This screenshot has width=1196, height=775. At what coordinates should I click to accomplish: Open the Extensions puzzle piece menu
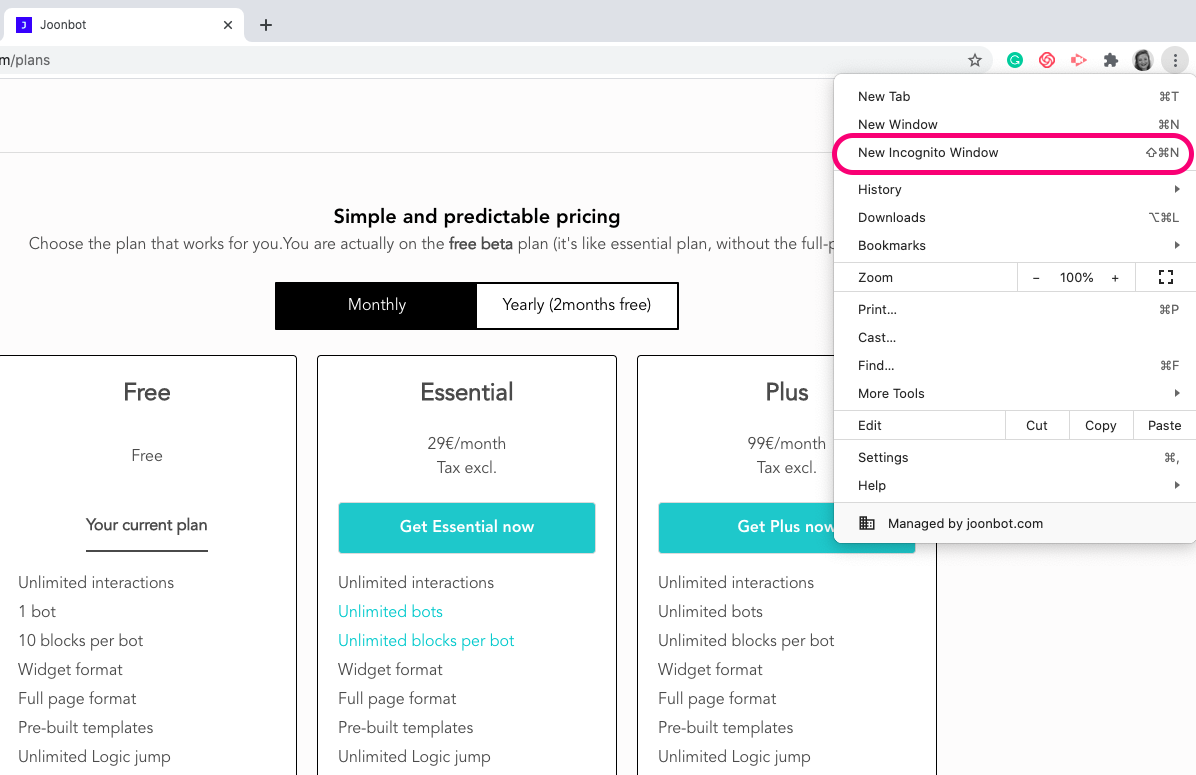click(1111, 60)
